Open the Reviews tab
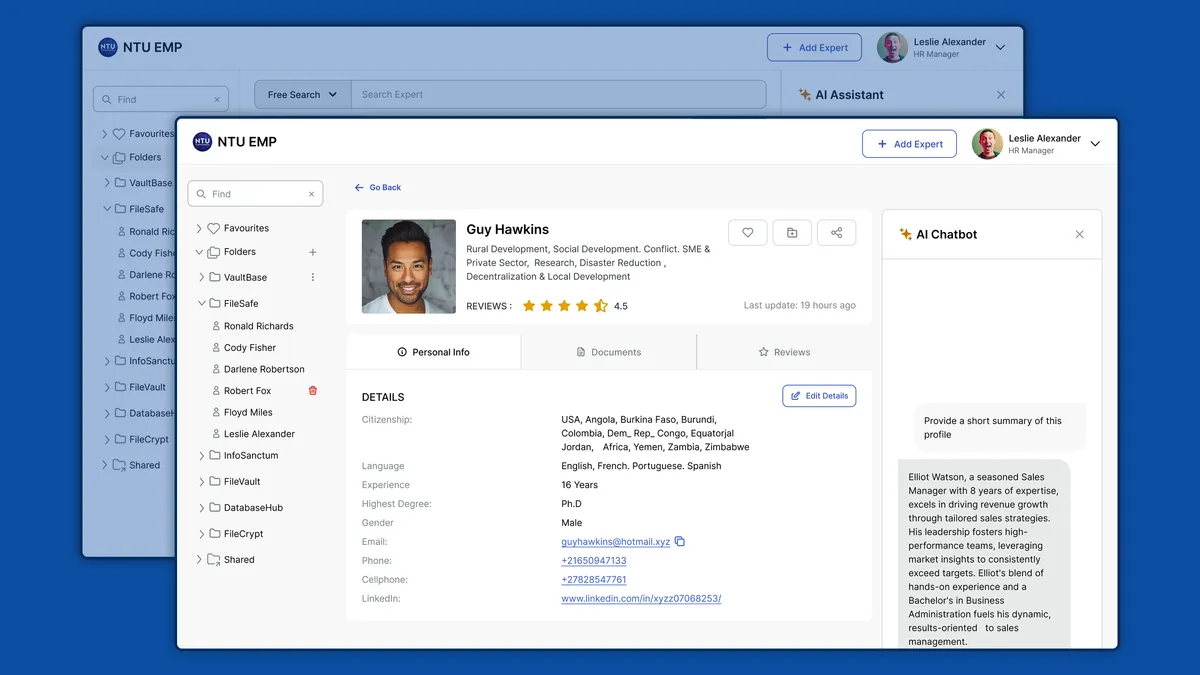This screenshot has width=1200, height=675. pyautogui.click(x=784, y=352)
